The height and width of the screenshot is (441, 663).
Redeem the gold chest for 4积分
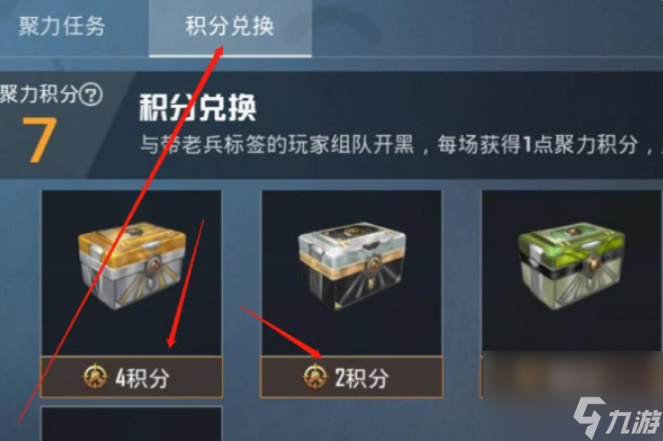pyautogui.click(x=132, y=377)
